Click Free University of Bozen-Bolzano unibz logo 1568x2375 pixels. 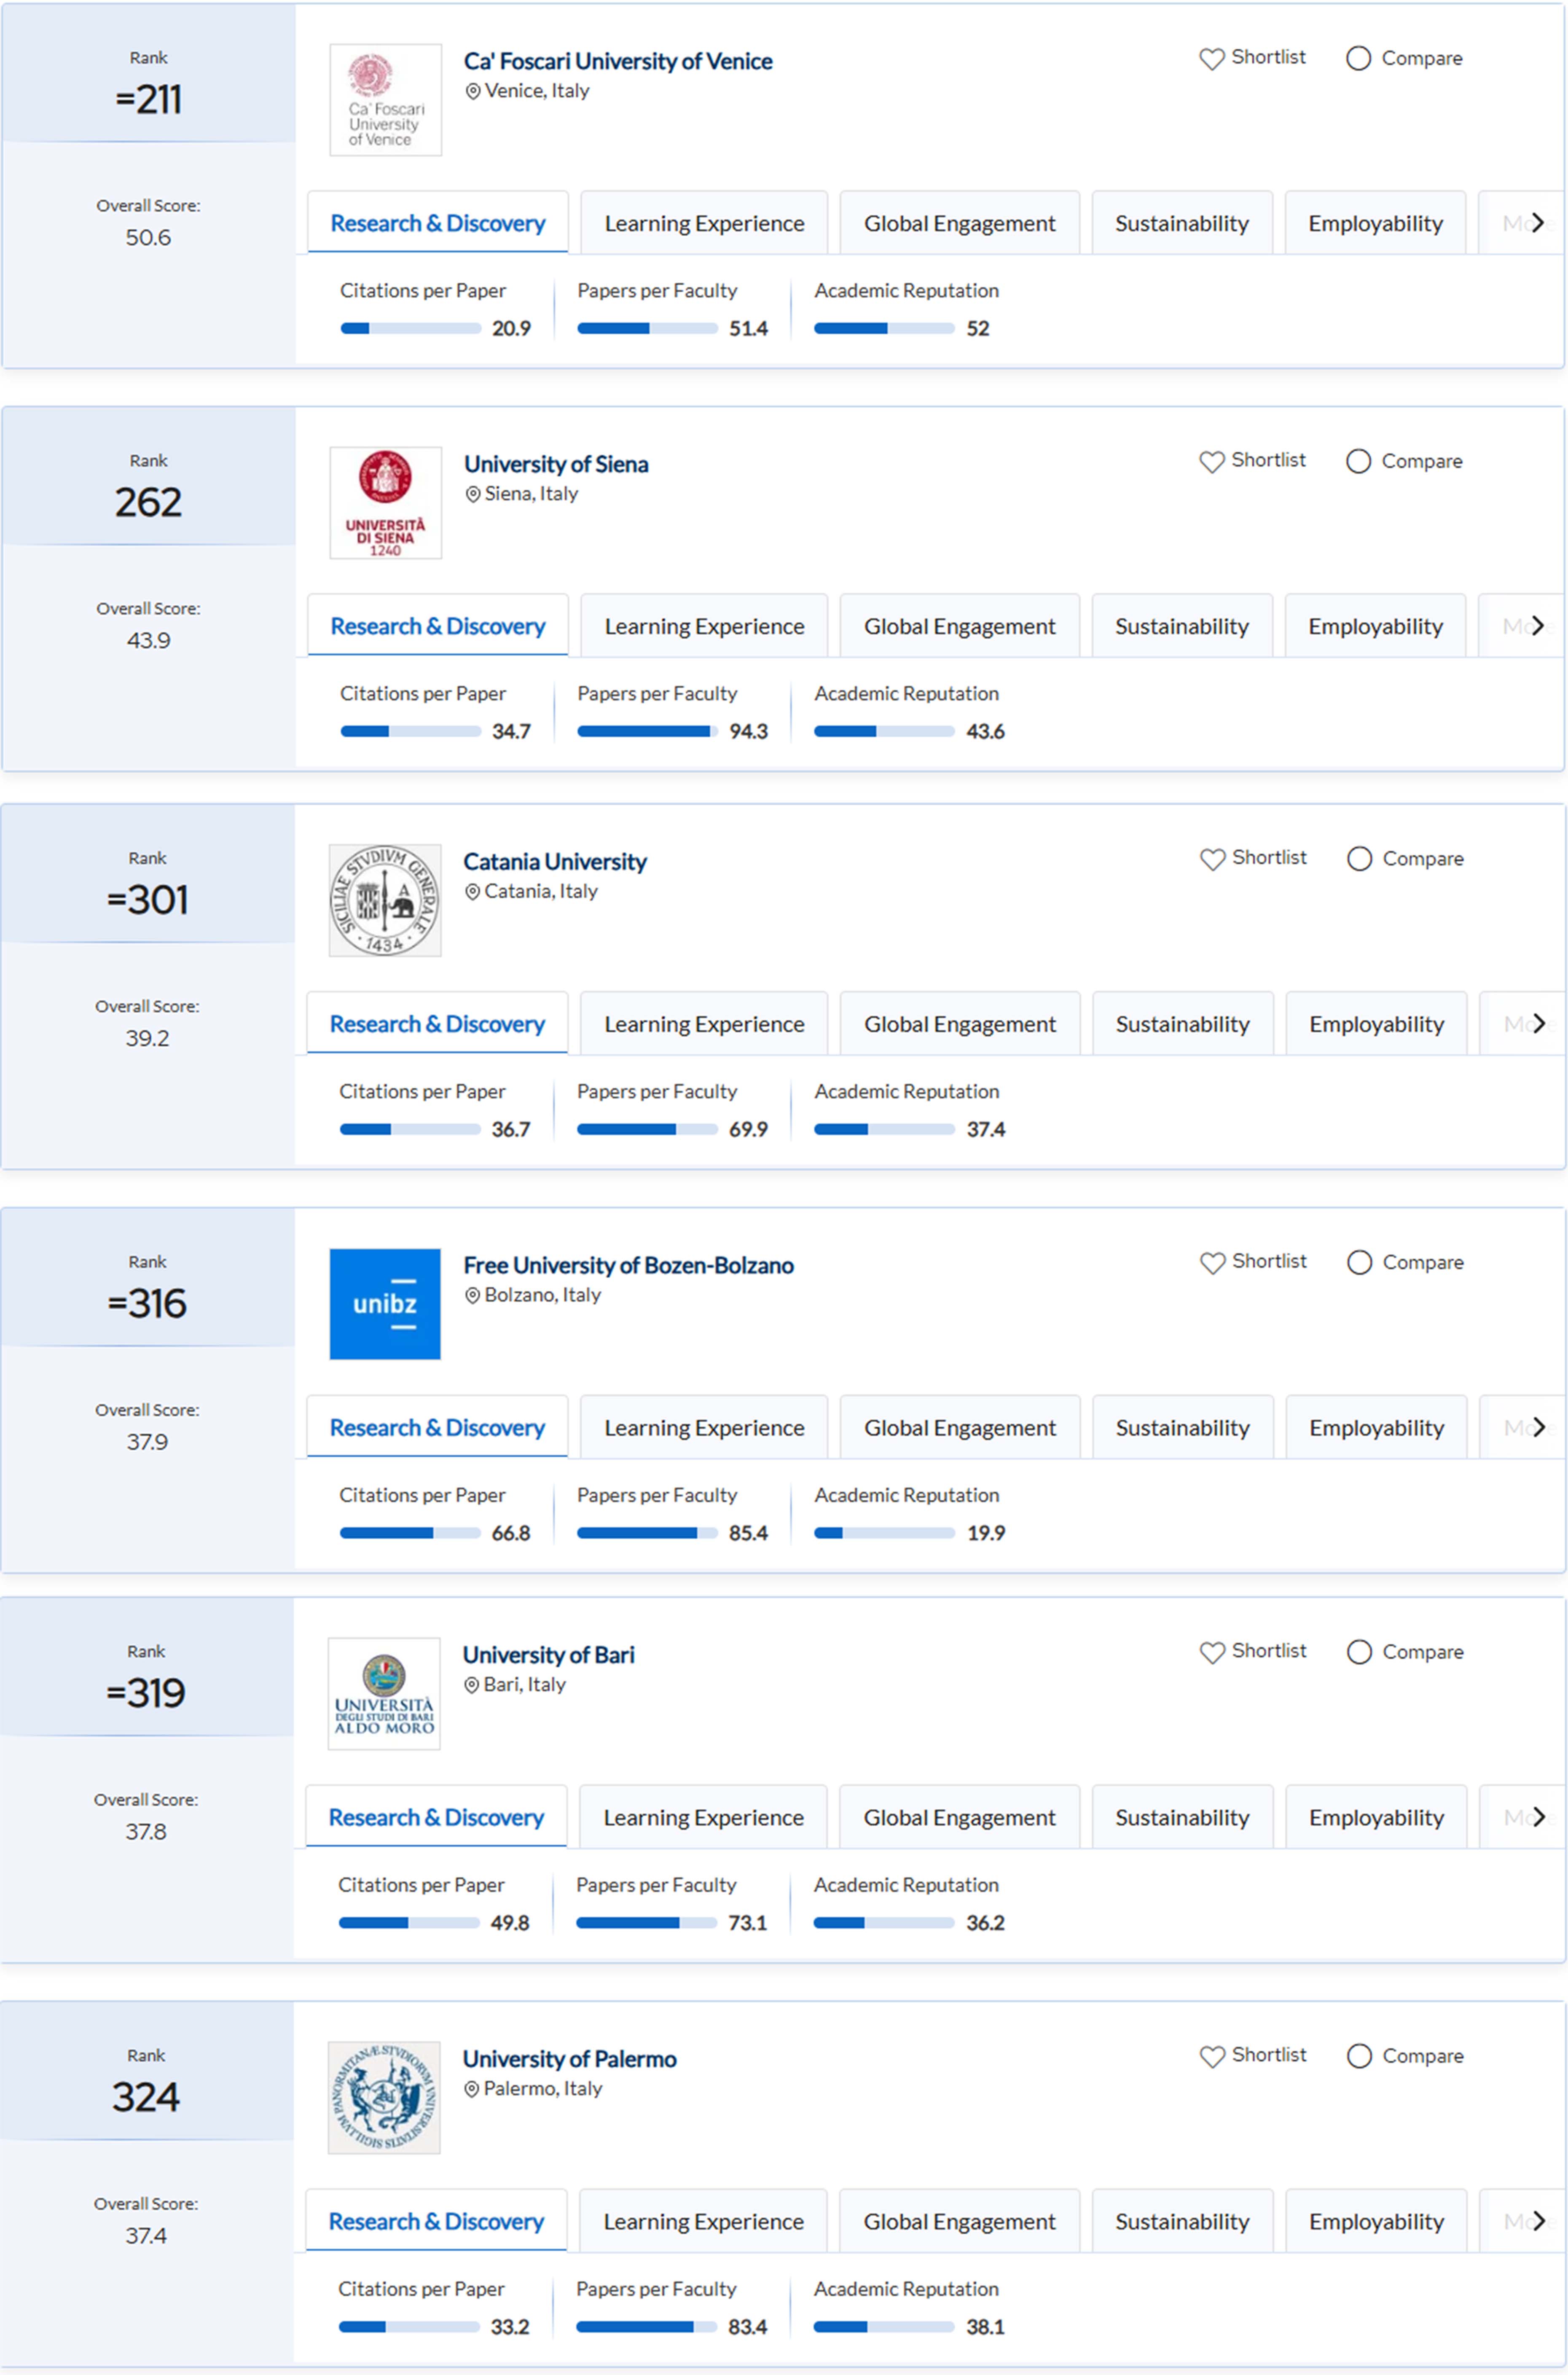click(385, 1304)
